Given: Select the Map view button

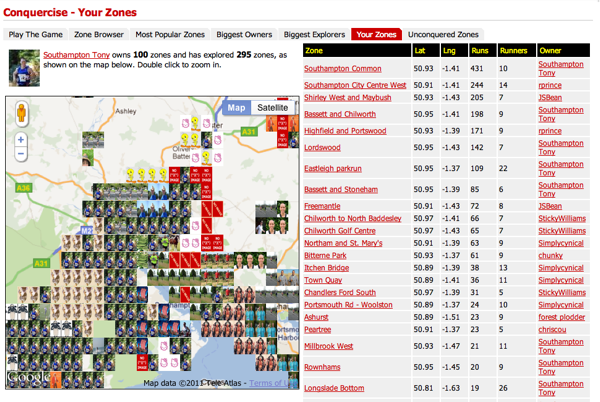Looking at the screenshot, I should [x=236, y=108].
